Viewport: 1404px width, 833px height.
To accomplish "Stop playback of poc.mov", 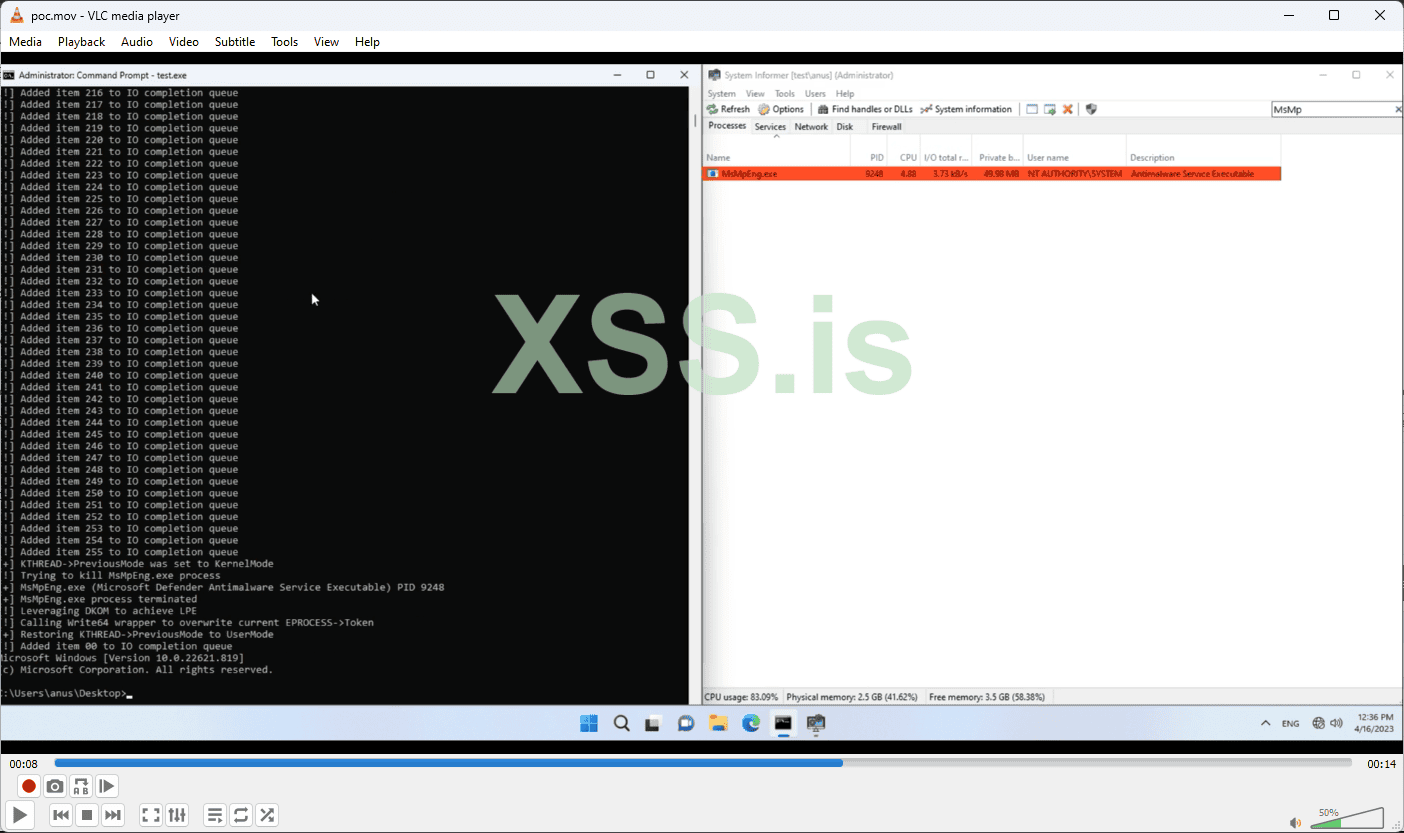I will tap(87, 815).
